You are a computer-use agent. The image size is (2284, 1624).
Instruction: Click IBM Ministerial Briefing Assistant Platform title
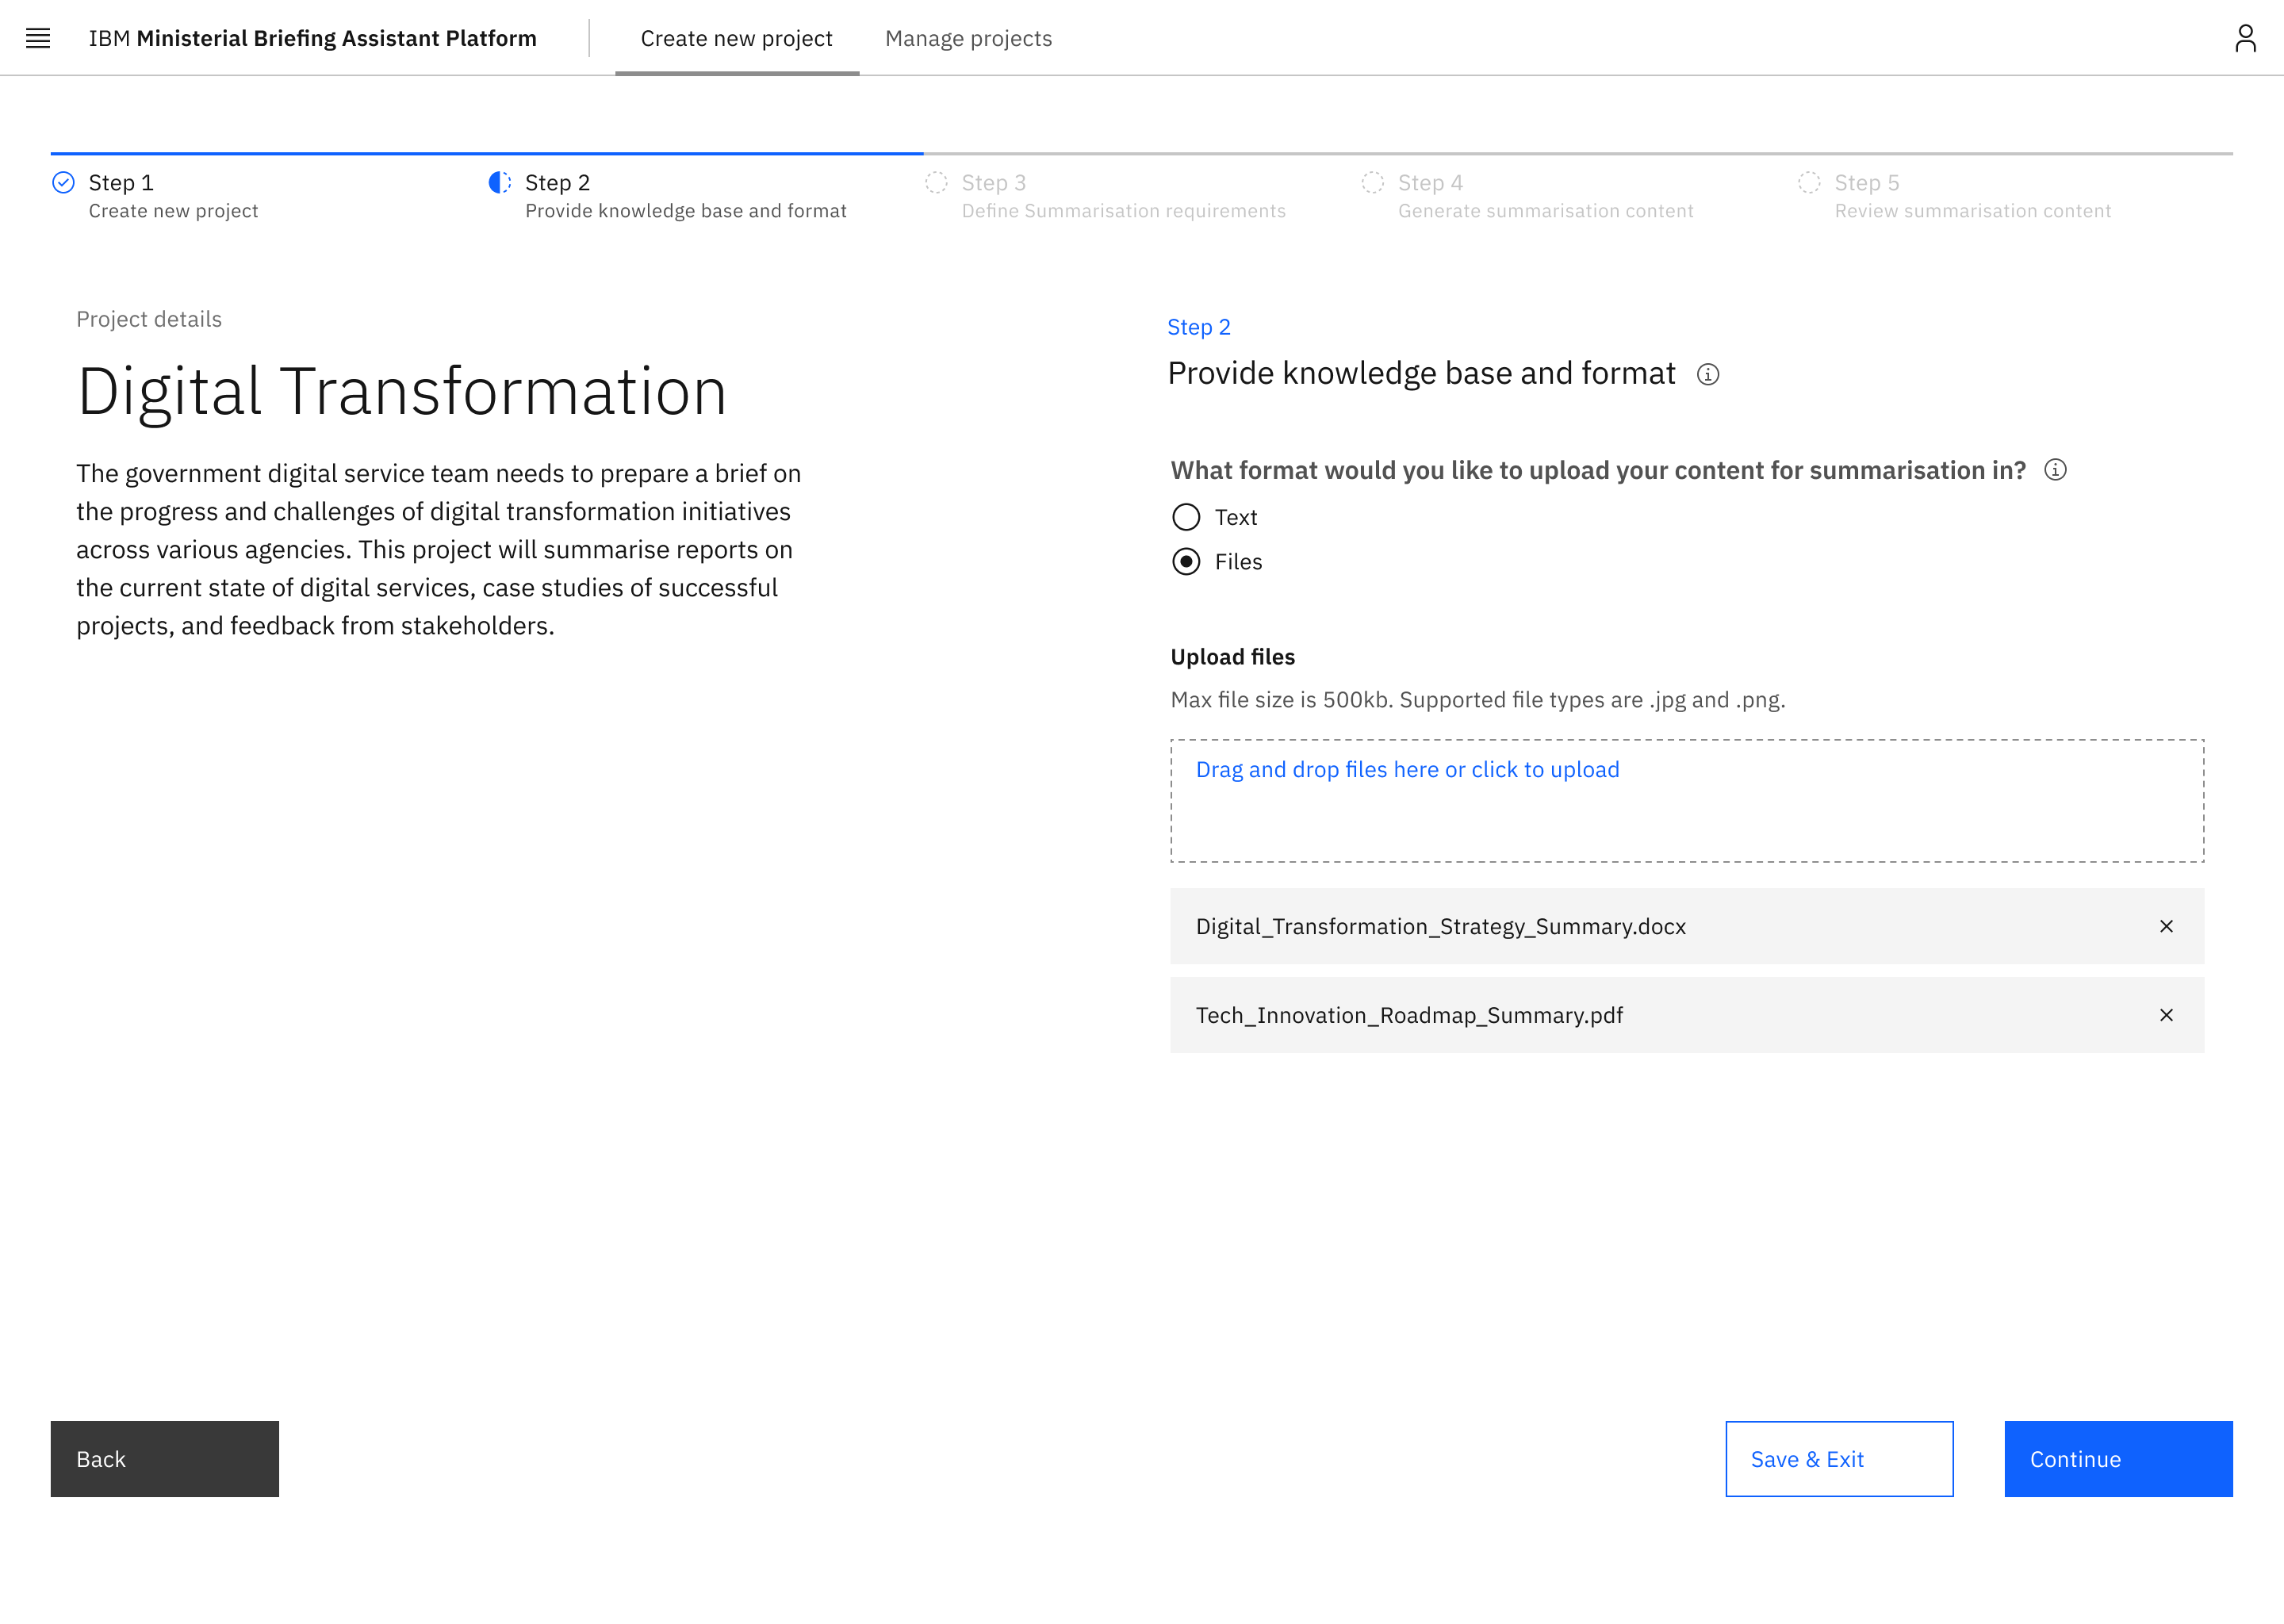313,38
